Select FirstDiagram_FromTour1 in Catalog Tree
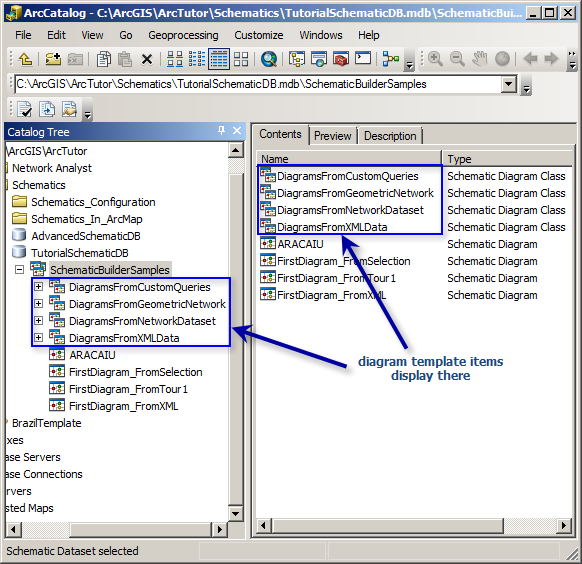 tap(128, 389)
